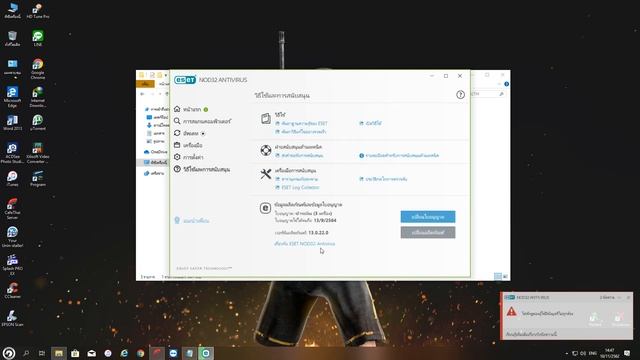Image resolution: width=640 pixels, height=360 pixels.
Task: Open the Xilisoft Video Converter shortcut
Action: [x=38, y=153]
